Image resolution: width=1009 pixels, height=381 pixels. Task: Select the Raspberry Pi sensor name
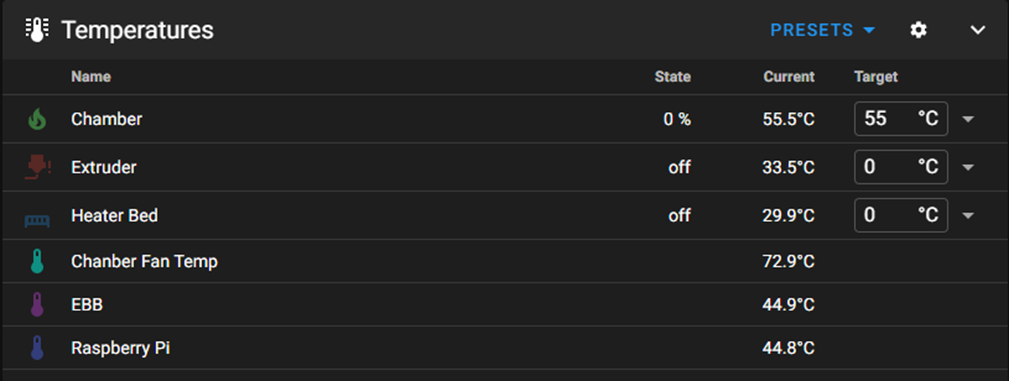click(x=120, y=348)
